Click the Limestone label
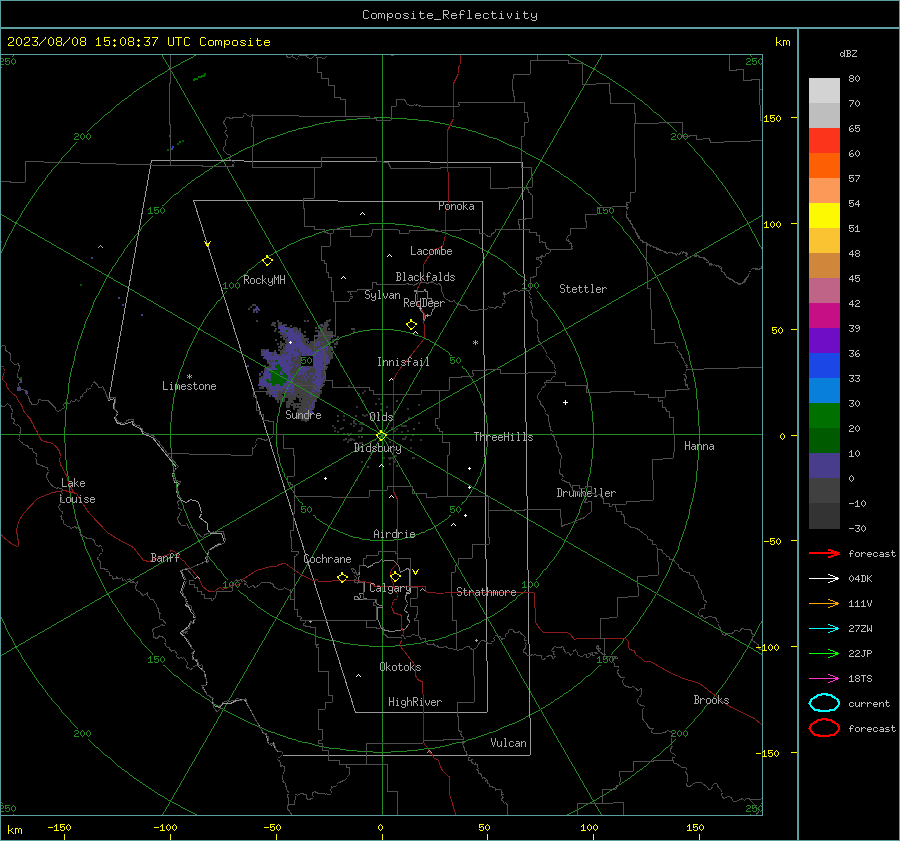Screen dimensions: 900x841 (x=189, y=386)
